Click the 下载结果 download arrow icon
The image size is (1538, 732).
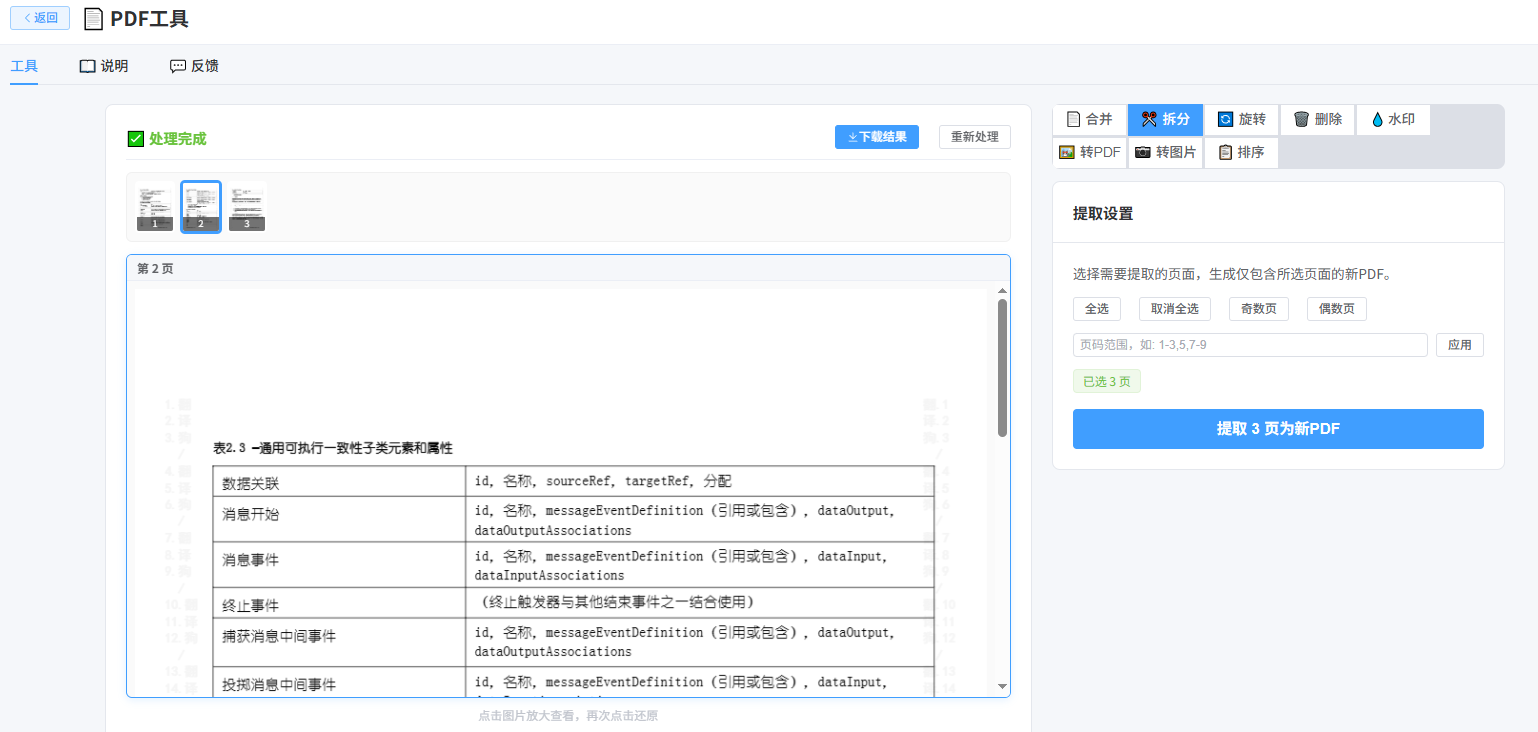point(852,137)
